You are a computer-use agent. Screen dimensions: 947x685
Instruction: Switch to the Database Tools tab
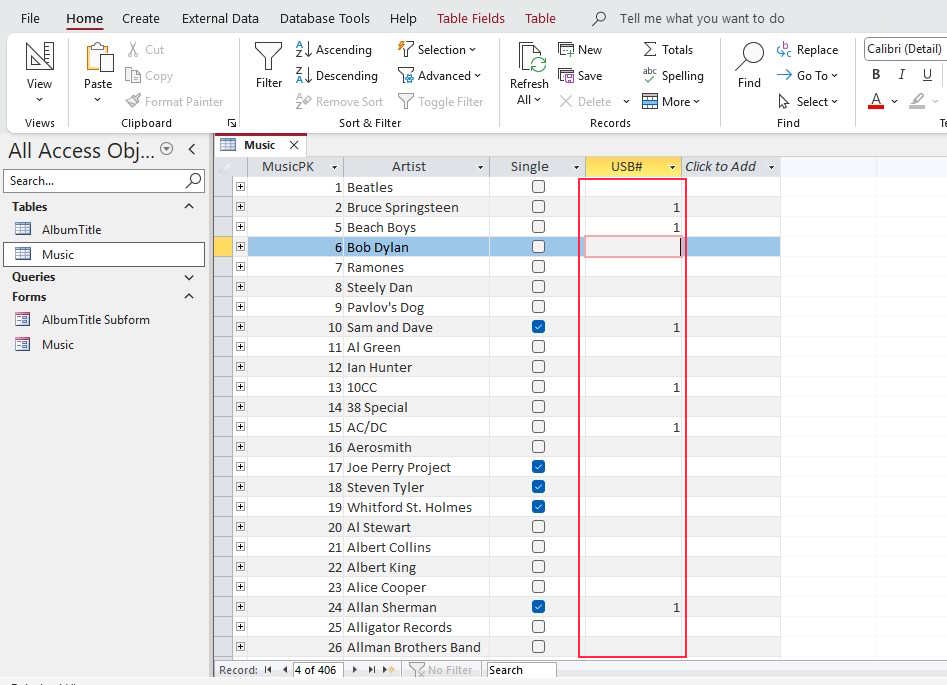pyautogui.click(x=325, y=18)
